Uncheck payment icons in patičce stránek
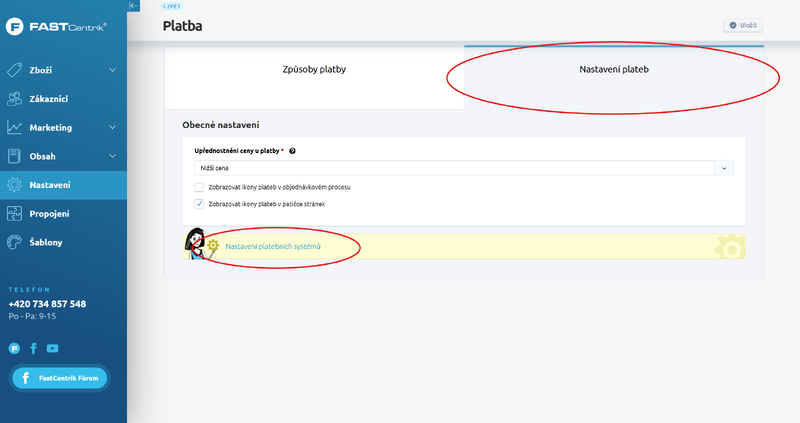The width and height of the screenshot is (800, 423). click(x=199, y=203)
